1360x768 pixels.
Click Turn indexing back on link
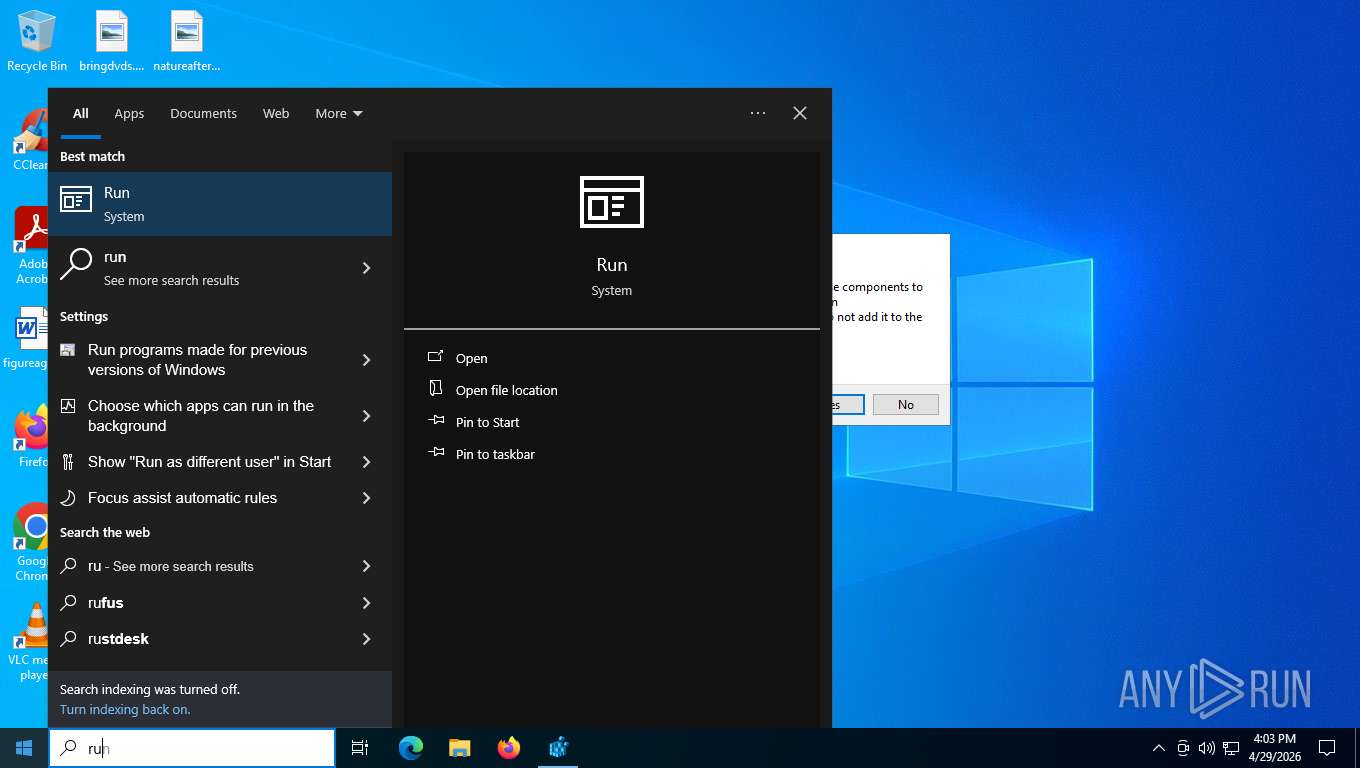click(x=125, y=709)
